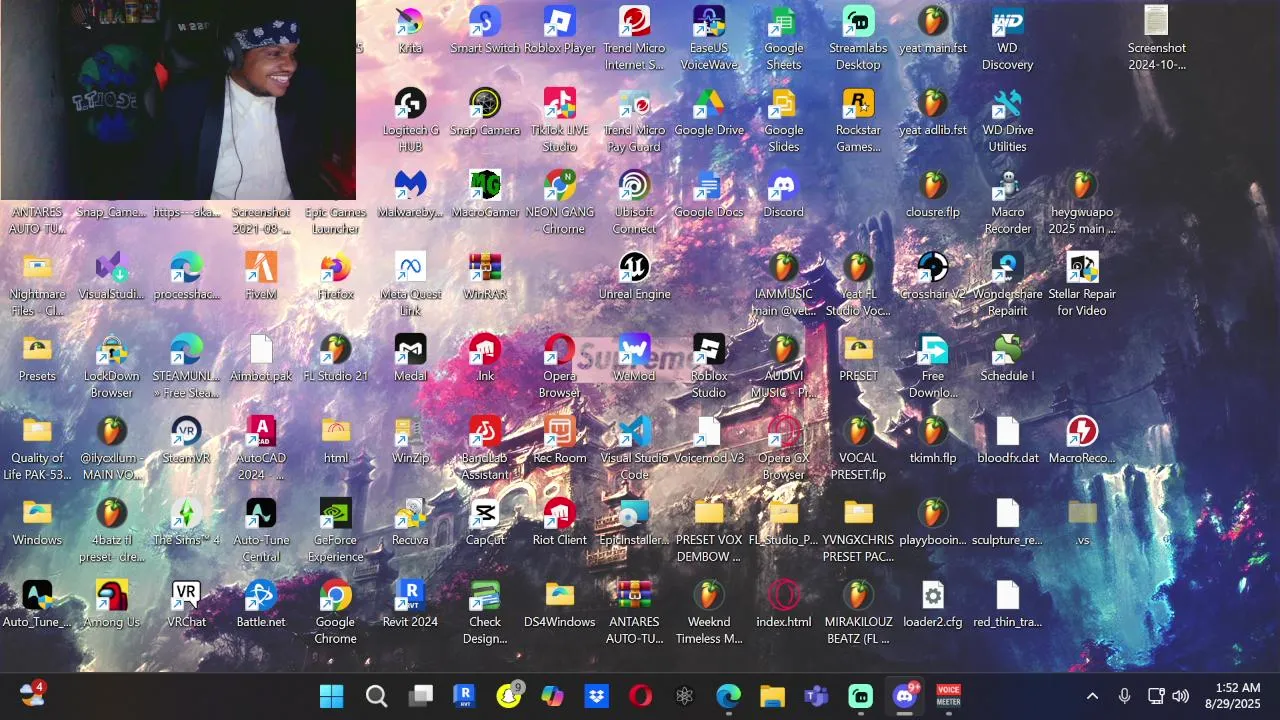The image size is (1280, 720).
Task: Open the AutoCAD 2024 shortcut
Action: coord(261,448)
